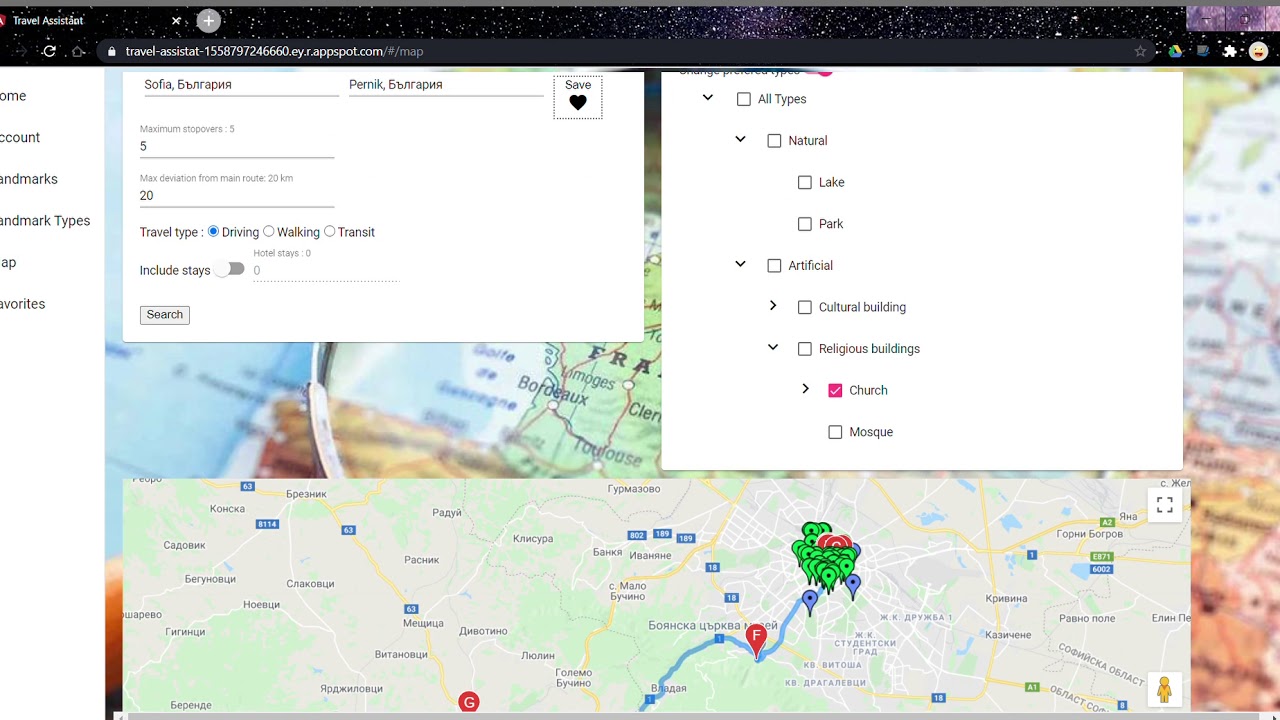Click the Горни Богров label on map
The height and width of the screenshot is (720, 1280).
[x=1090, y=534]
